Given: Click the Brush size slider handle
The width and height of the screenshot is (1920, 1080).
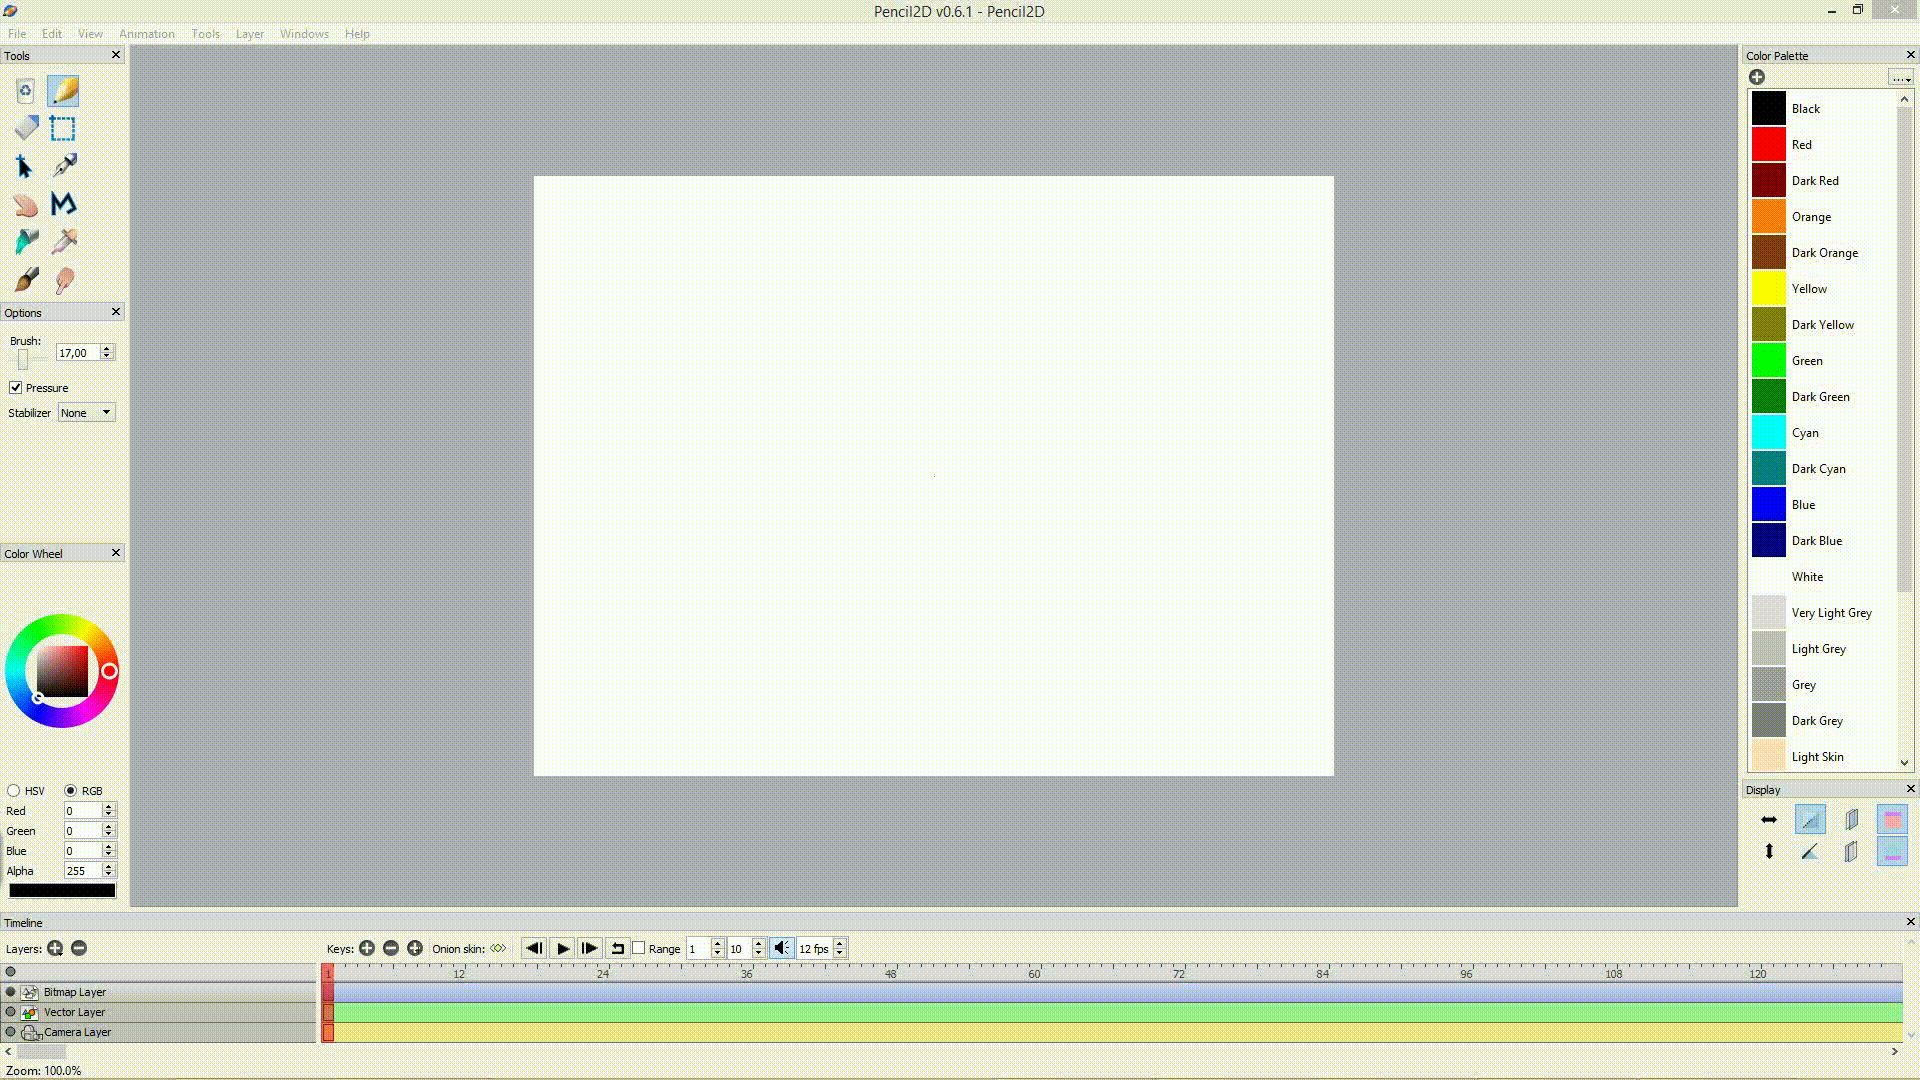Looking at the screenshot, I should (x=23, y=359).
